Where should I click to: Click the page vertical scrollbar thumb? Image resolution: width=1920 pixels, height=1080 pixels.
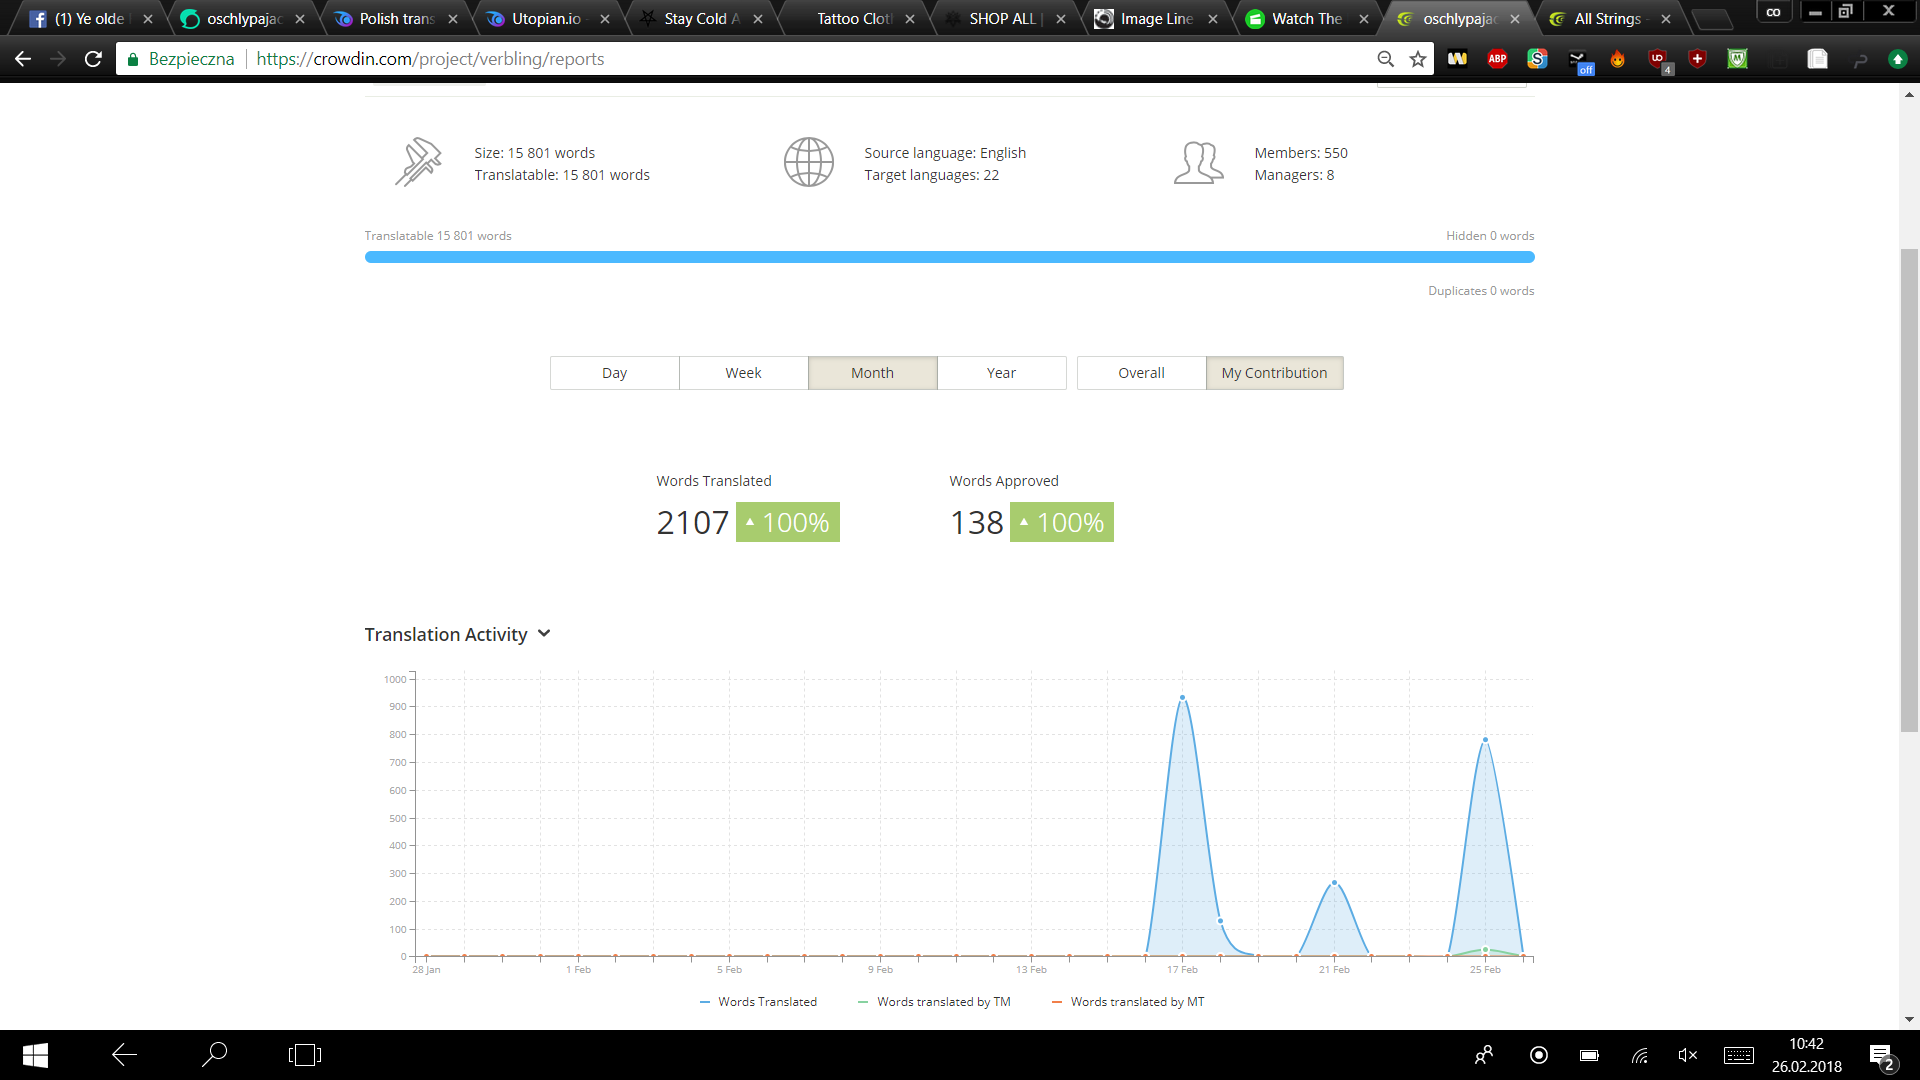[x=1909, y=490]
